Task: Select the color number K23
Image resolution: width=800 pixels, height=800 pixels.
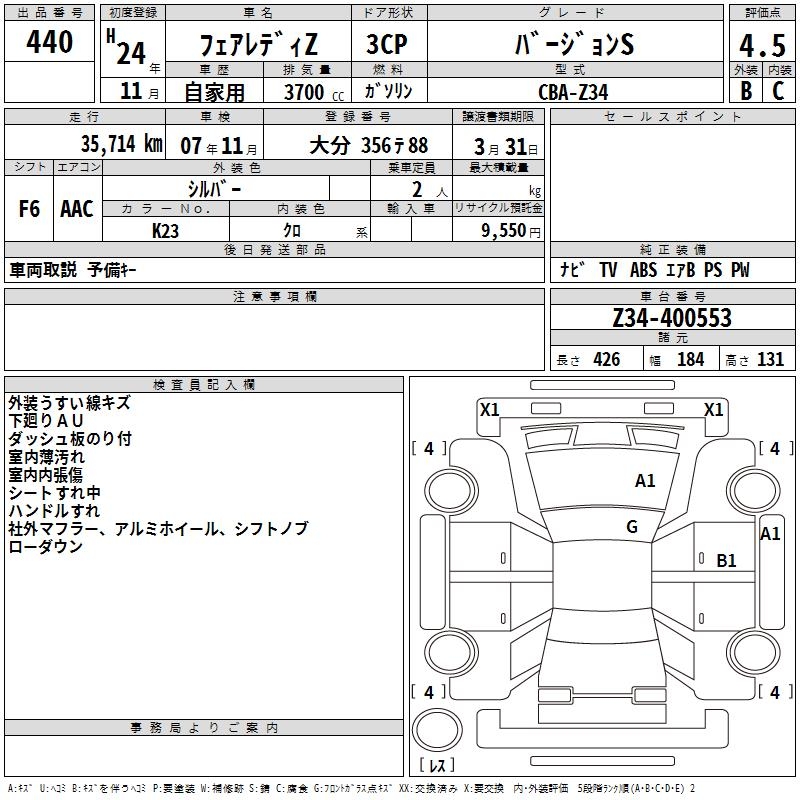Action: (165, 231)
